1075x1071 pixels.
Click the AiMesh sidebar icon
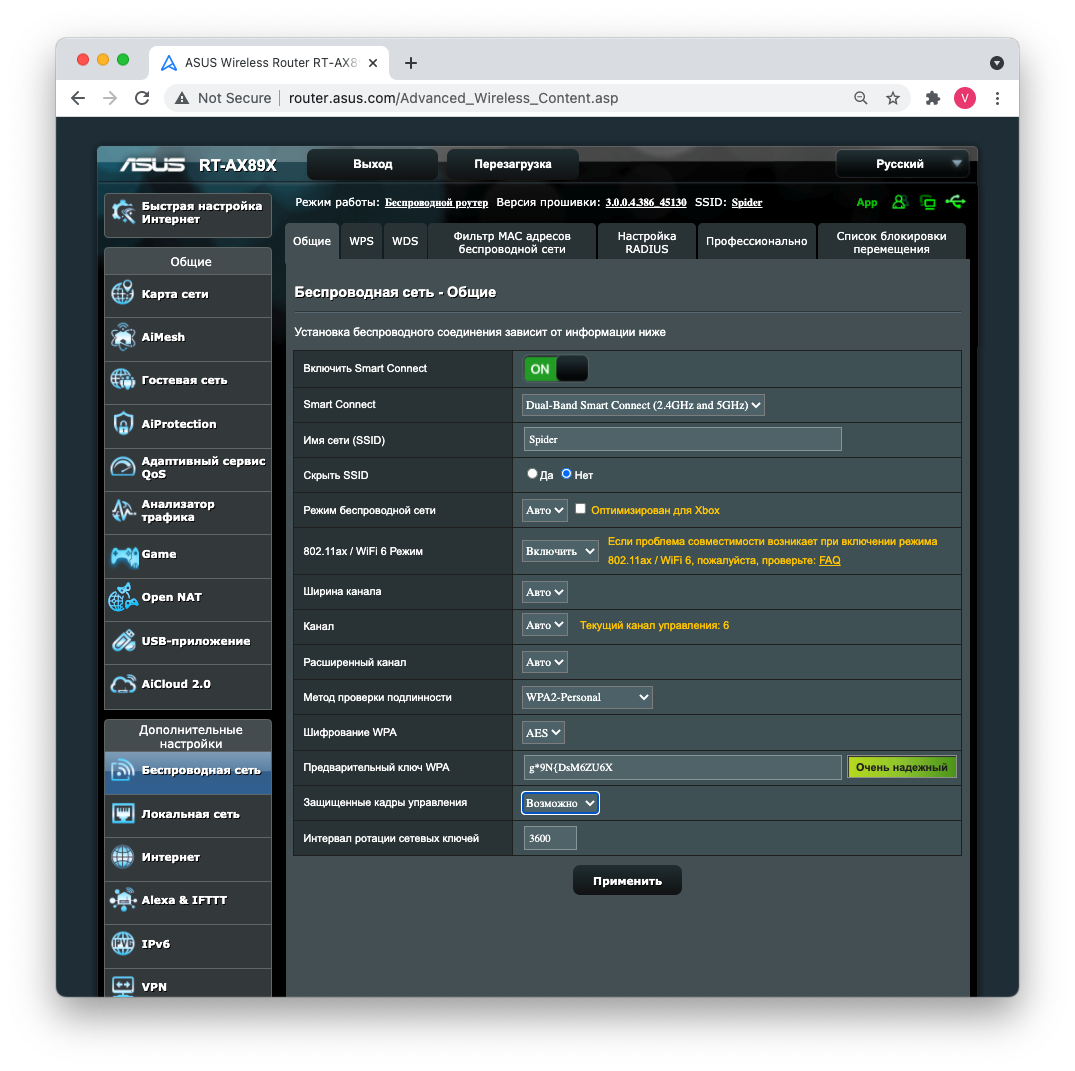coord(123,337)
